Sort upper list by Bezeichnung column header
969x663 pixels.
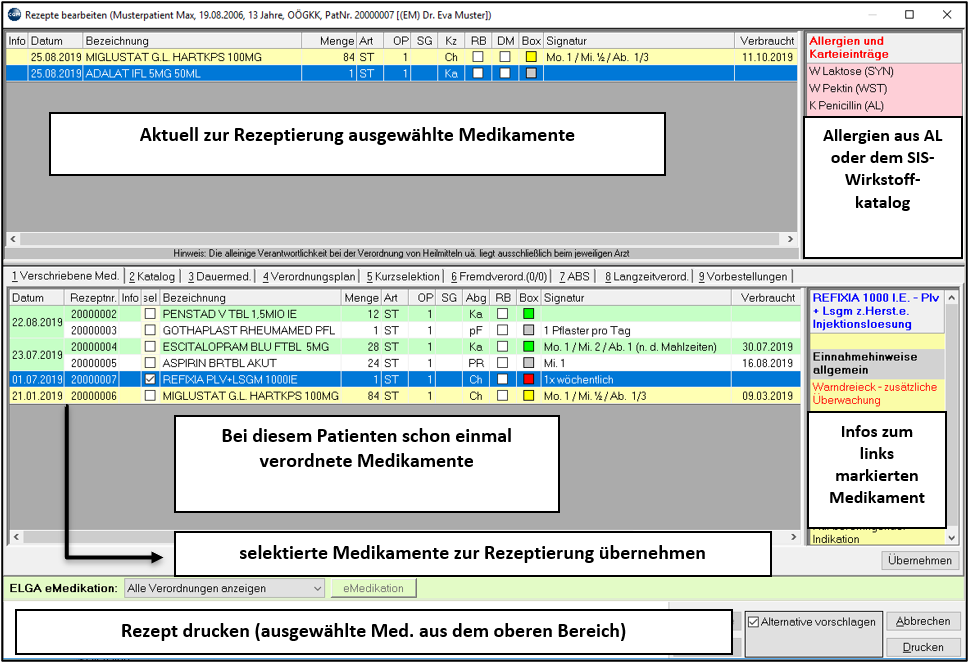pos(192,41)
